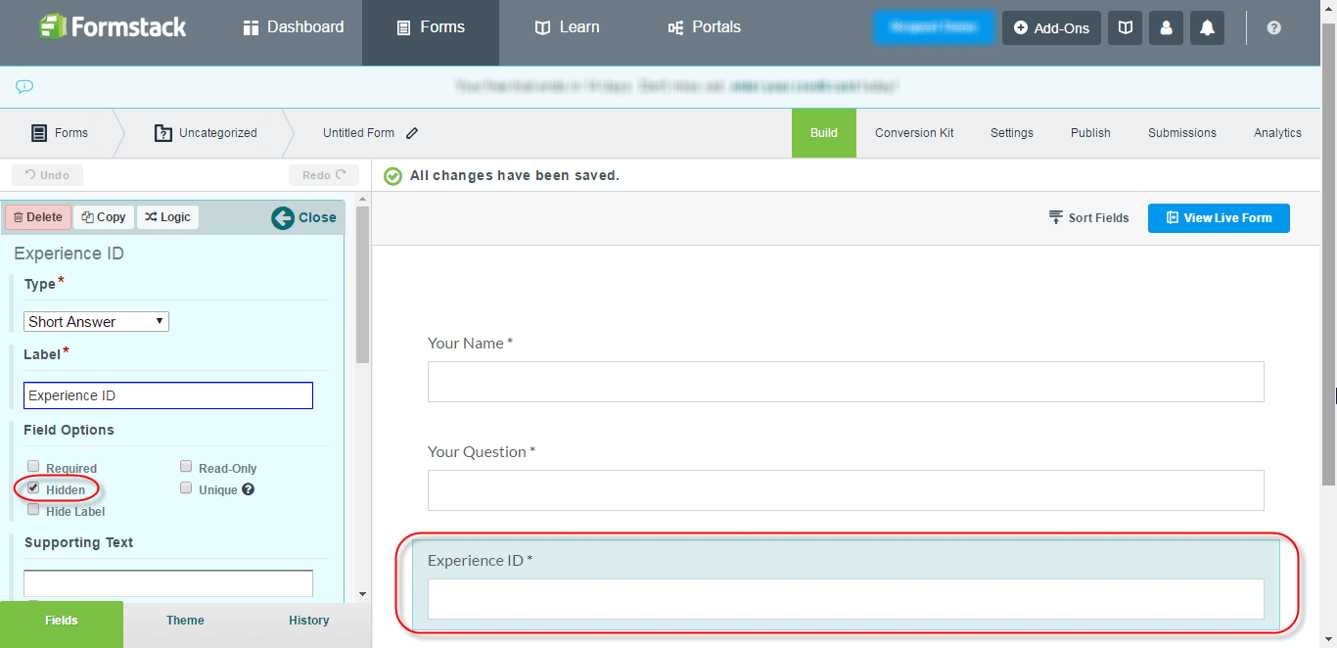Open Add-Ons
This screenshot has width=1337, height=648.
[x=1052, y=28]
